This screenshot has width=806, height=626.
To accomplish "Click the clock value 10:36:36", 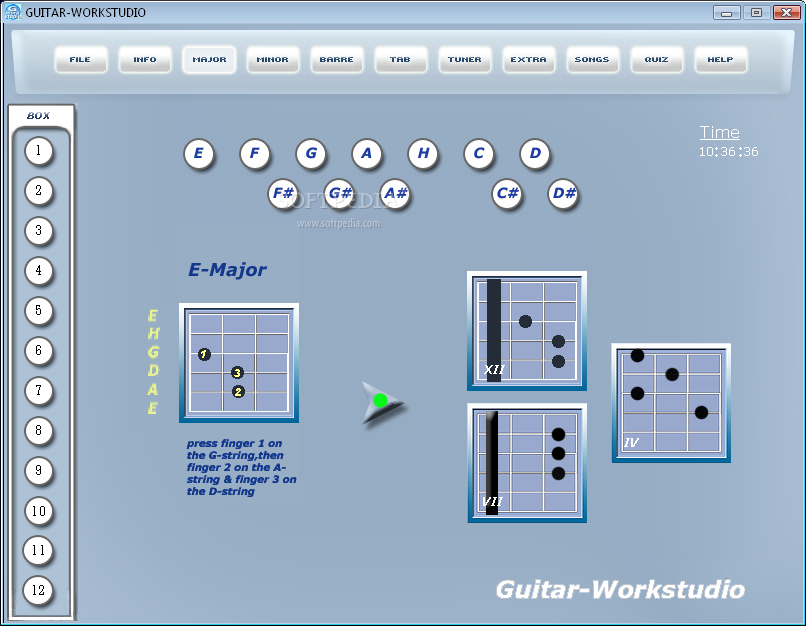I will click(728, 152).
